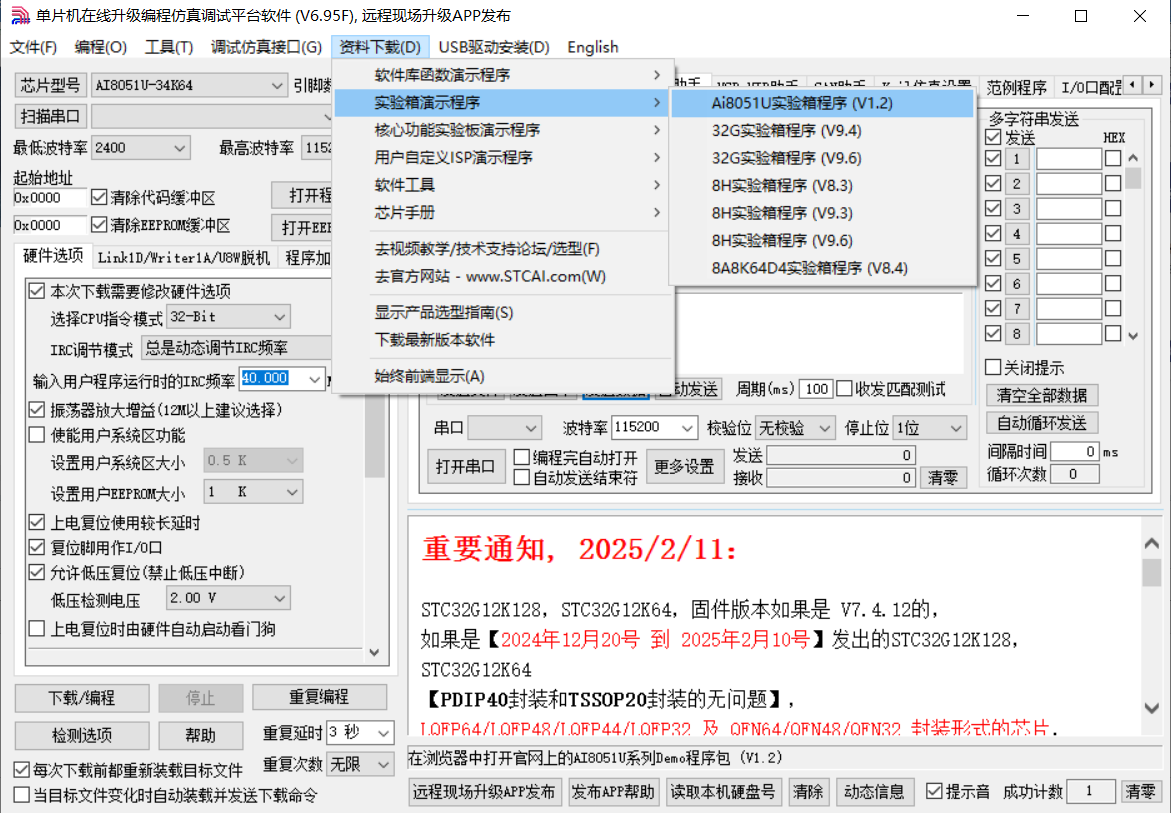1171x813 pixels.
Task: Select Ai8051U实验箱程序 (V1.2)
Action: click(822, 103)
